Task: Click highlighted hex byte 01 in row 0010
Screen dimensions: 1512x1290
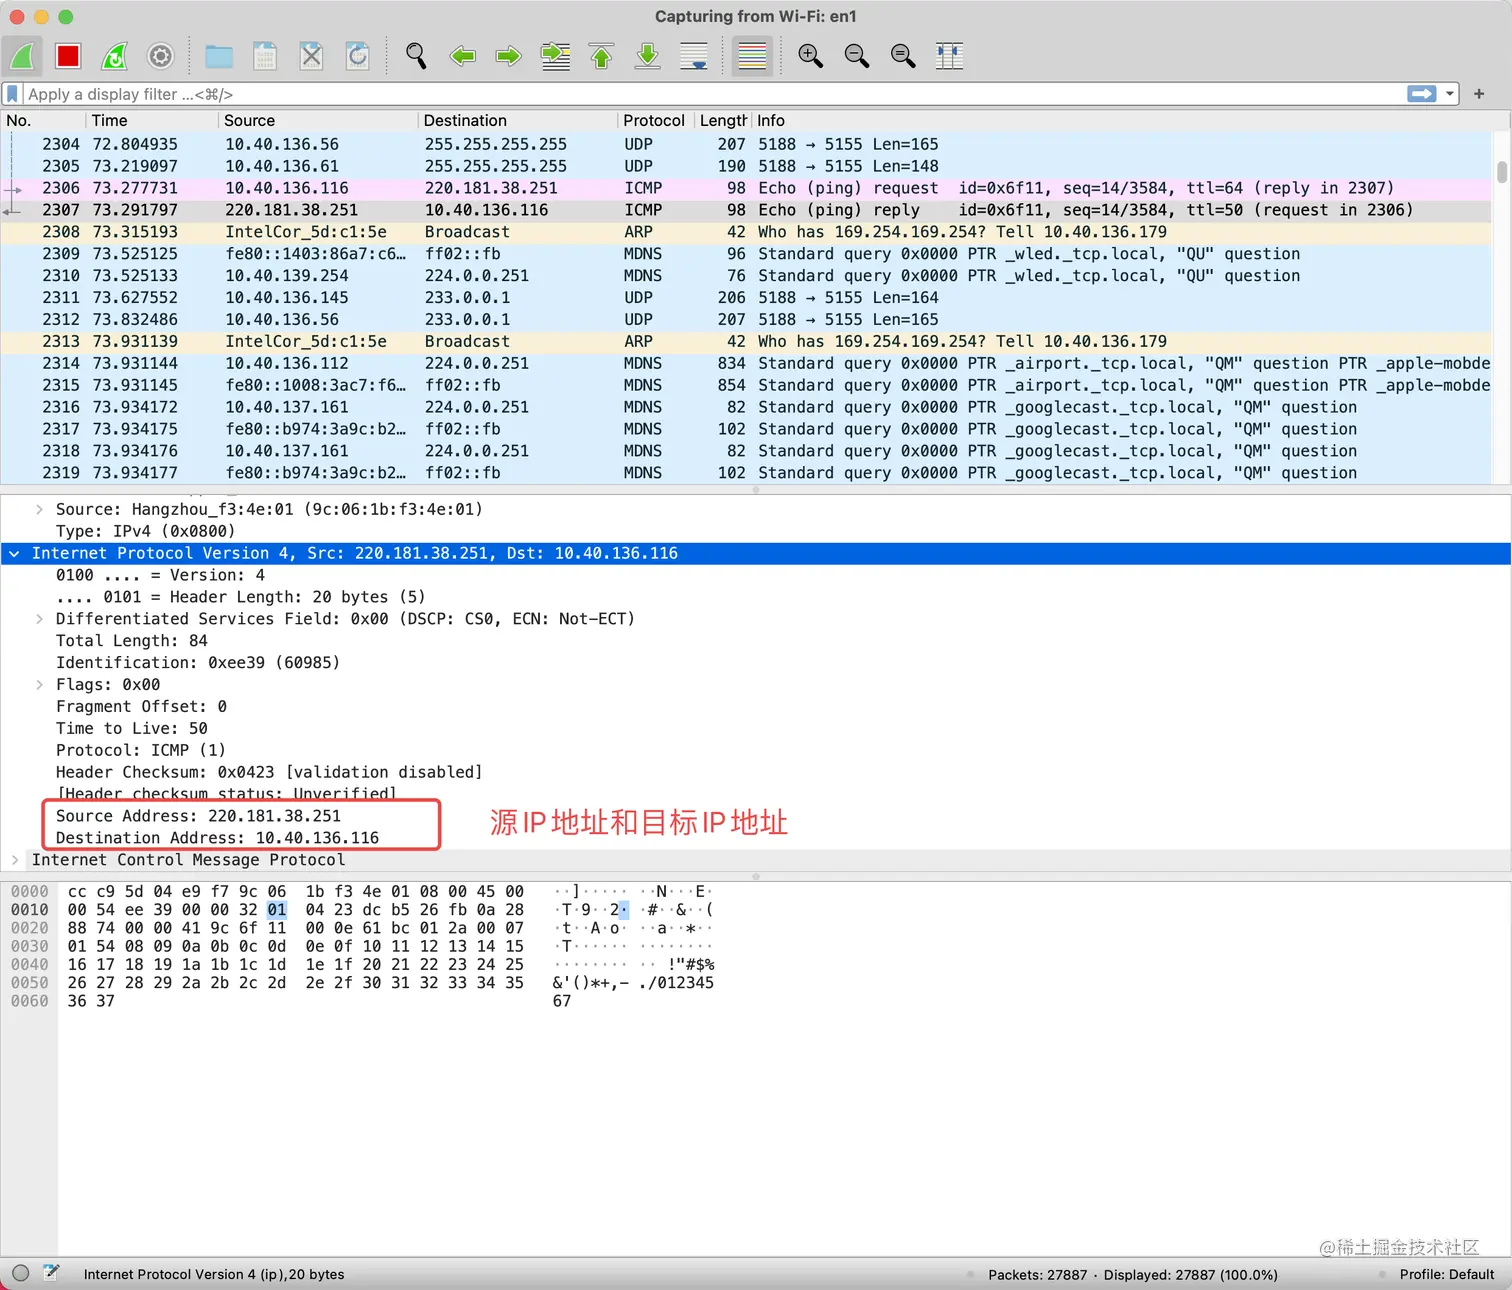Action: 277,910
